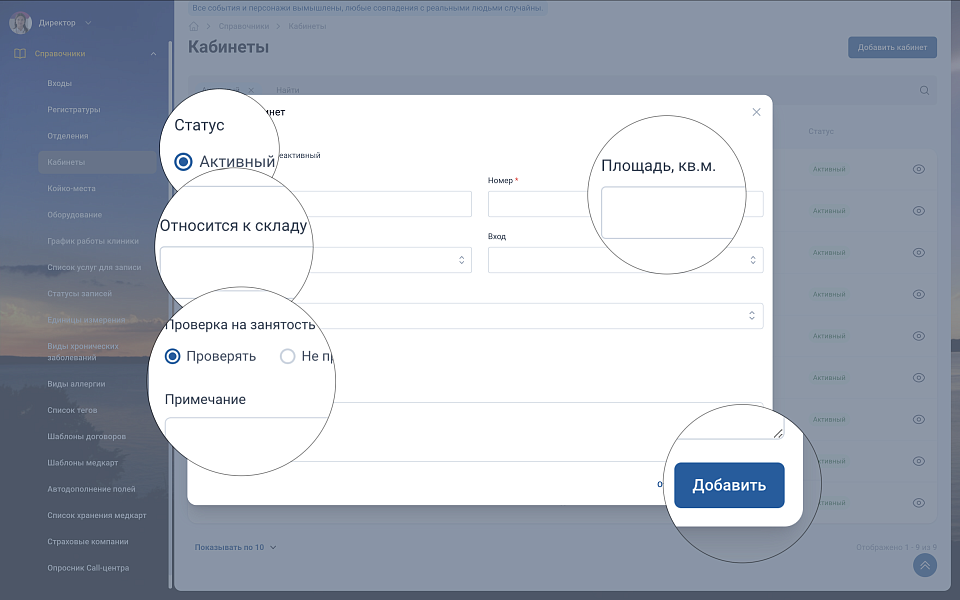960x600 pixels.
Task: Go to Оборудование sidebar item
Action: pos(74,215)
